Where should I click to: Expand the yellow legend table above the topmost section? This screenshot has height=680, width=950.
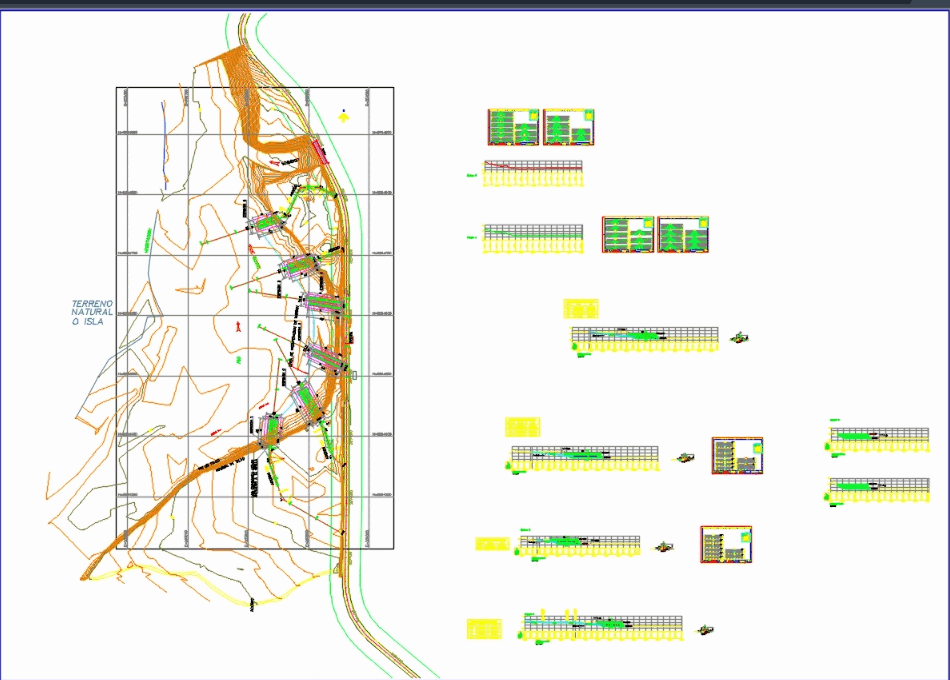[580, 308]
